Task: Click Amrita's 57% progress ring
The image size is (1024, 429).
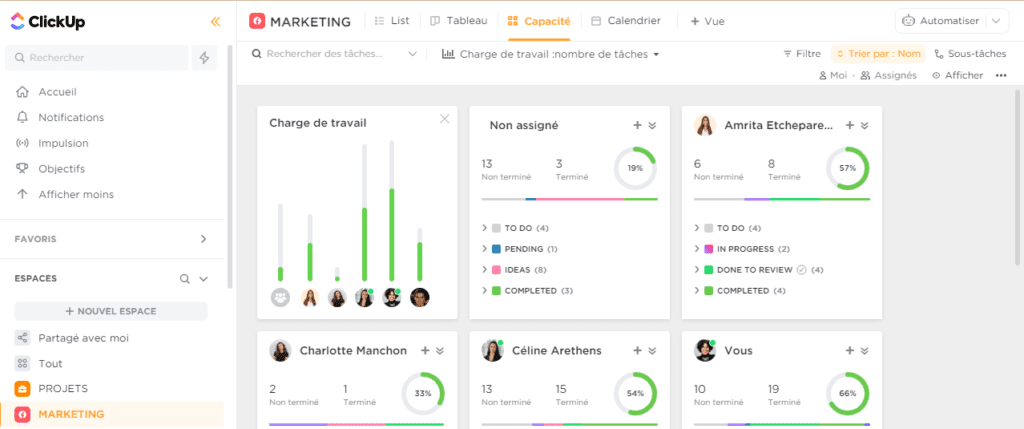Action: tap(847, 168)
